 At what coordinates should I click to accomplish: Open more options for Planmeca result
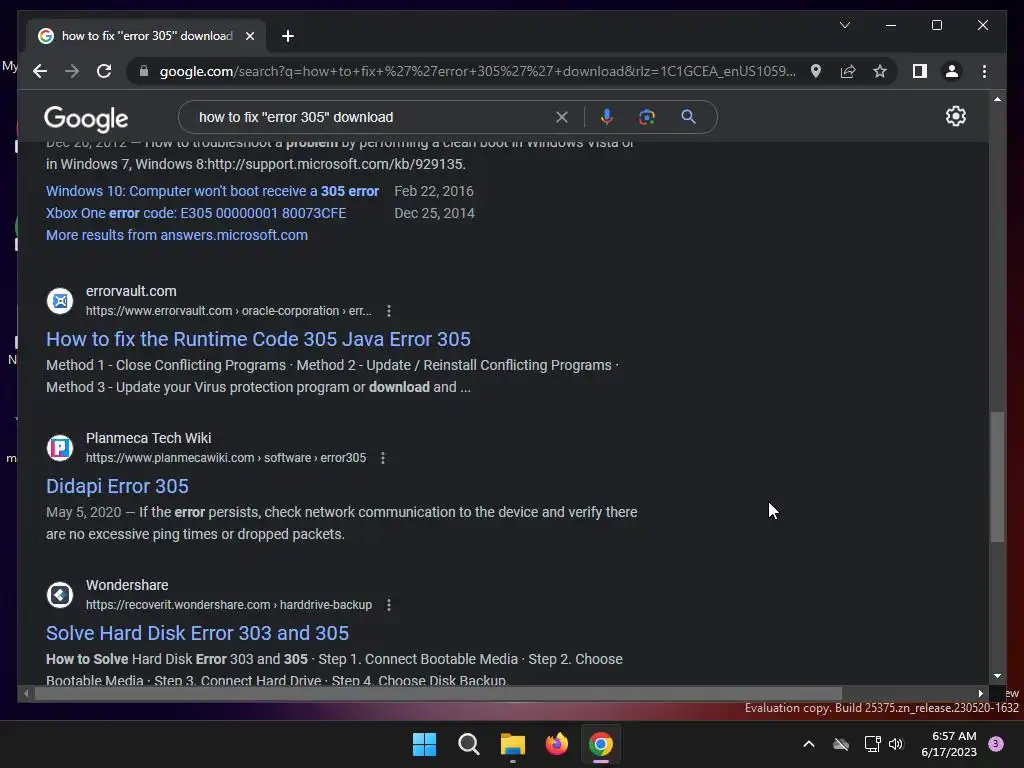click(x=383, y=458)
